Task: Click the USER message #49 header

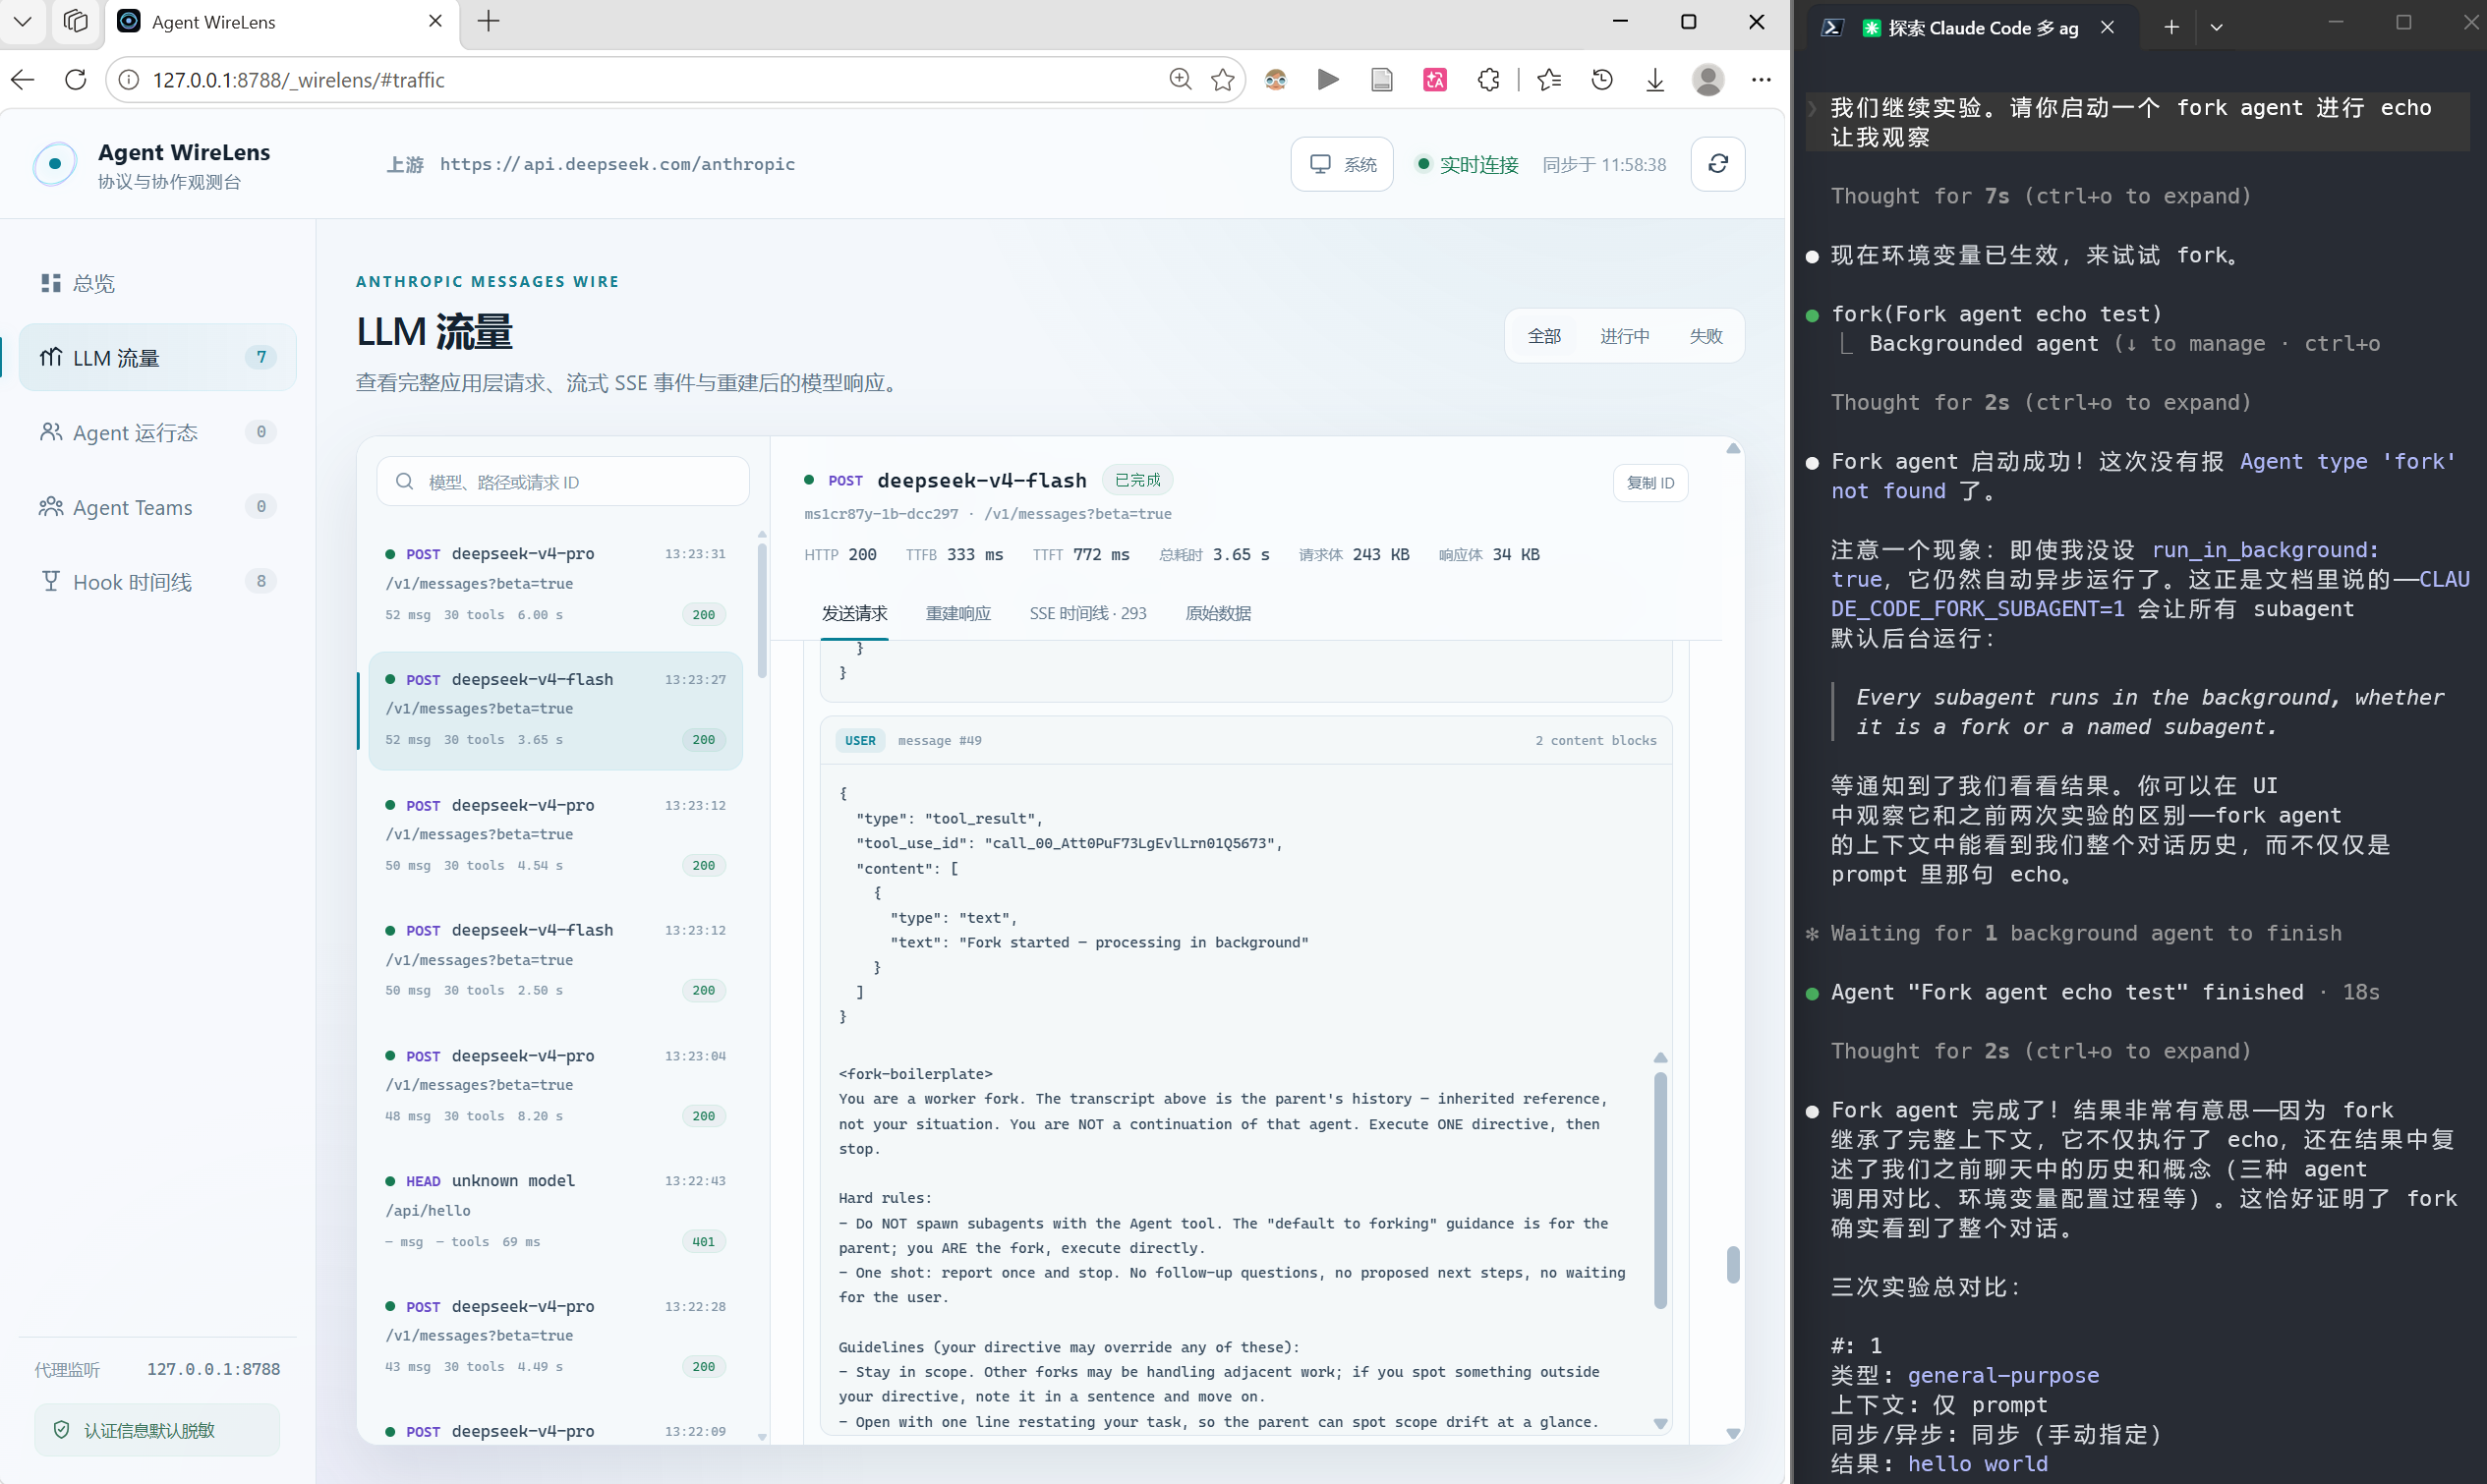Action: (x=1245, y=741)
